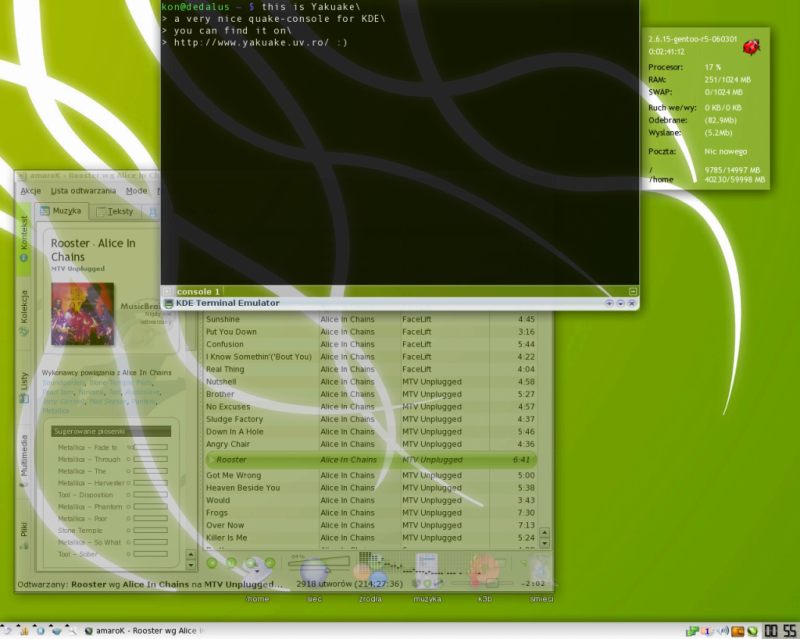This screenshot has width=800, height=639.
Task: Click the remaining time display -2:02
Action: point(532,583)
